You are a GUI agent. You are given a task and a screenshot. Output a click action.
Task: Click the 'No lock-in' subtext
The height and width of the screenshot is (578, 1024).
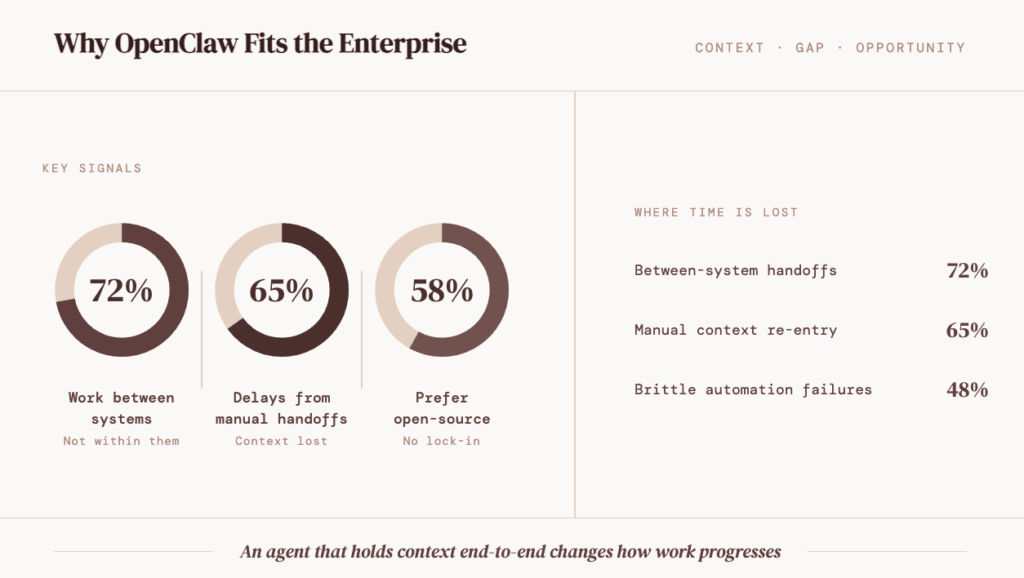[441, 441]
